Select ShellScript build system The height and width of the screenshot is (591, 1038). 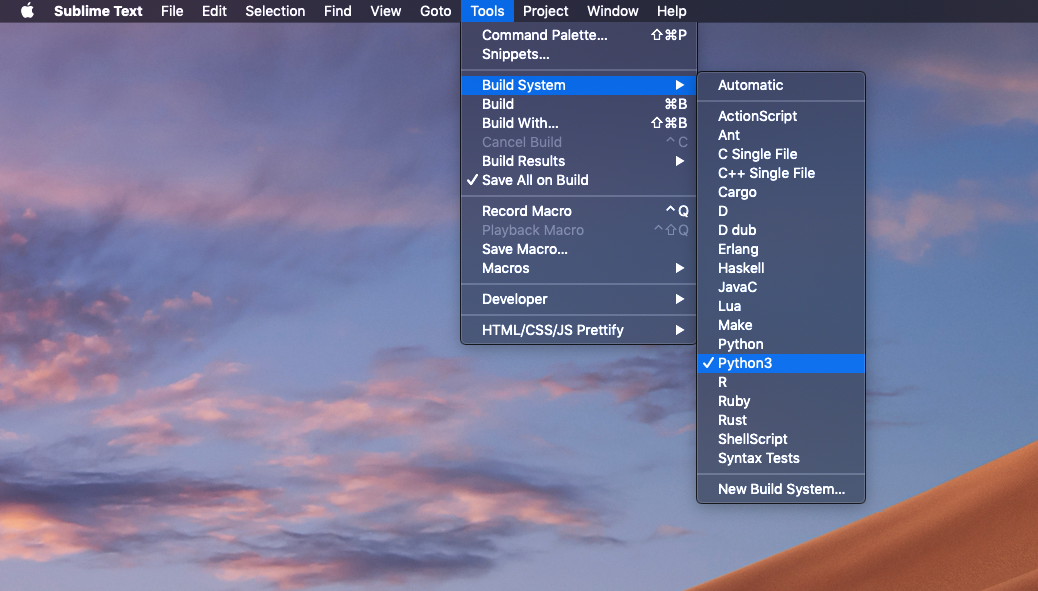tap(752, 439)
